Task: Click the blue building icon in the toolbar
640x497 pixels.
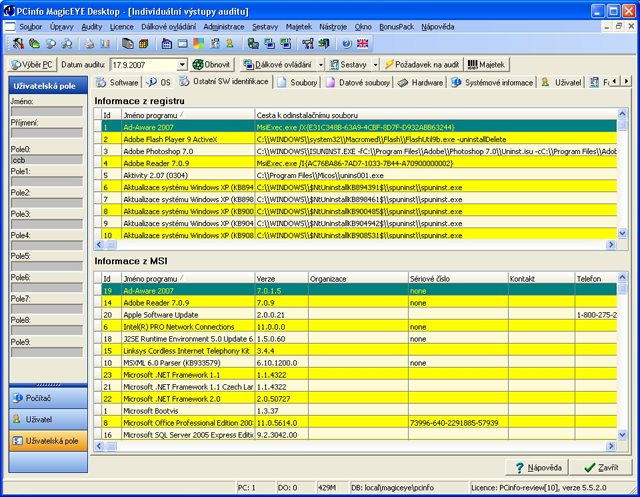Action: [x=167, y=44]
